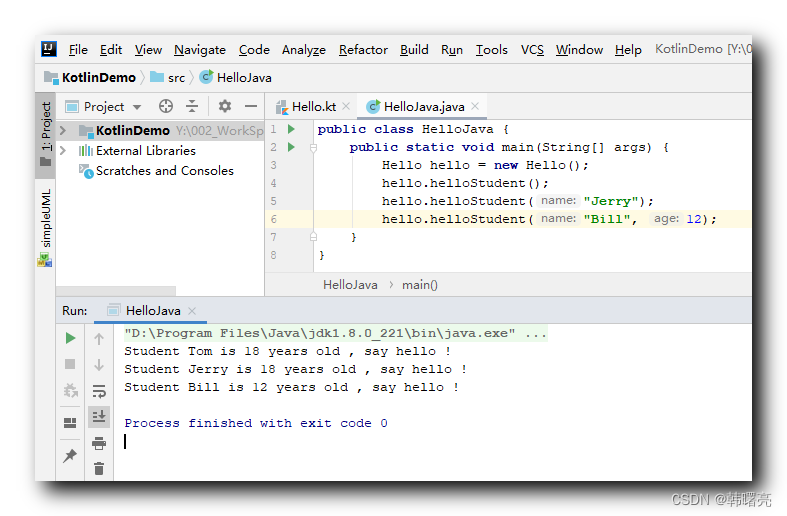Expand the External Libraries tree node

tap(63, 151)
